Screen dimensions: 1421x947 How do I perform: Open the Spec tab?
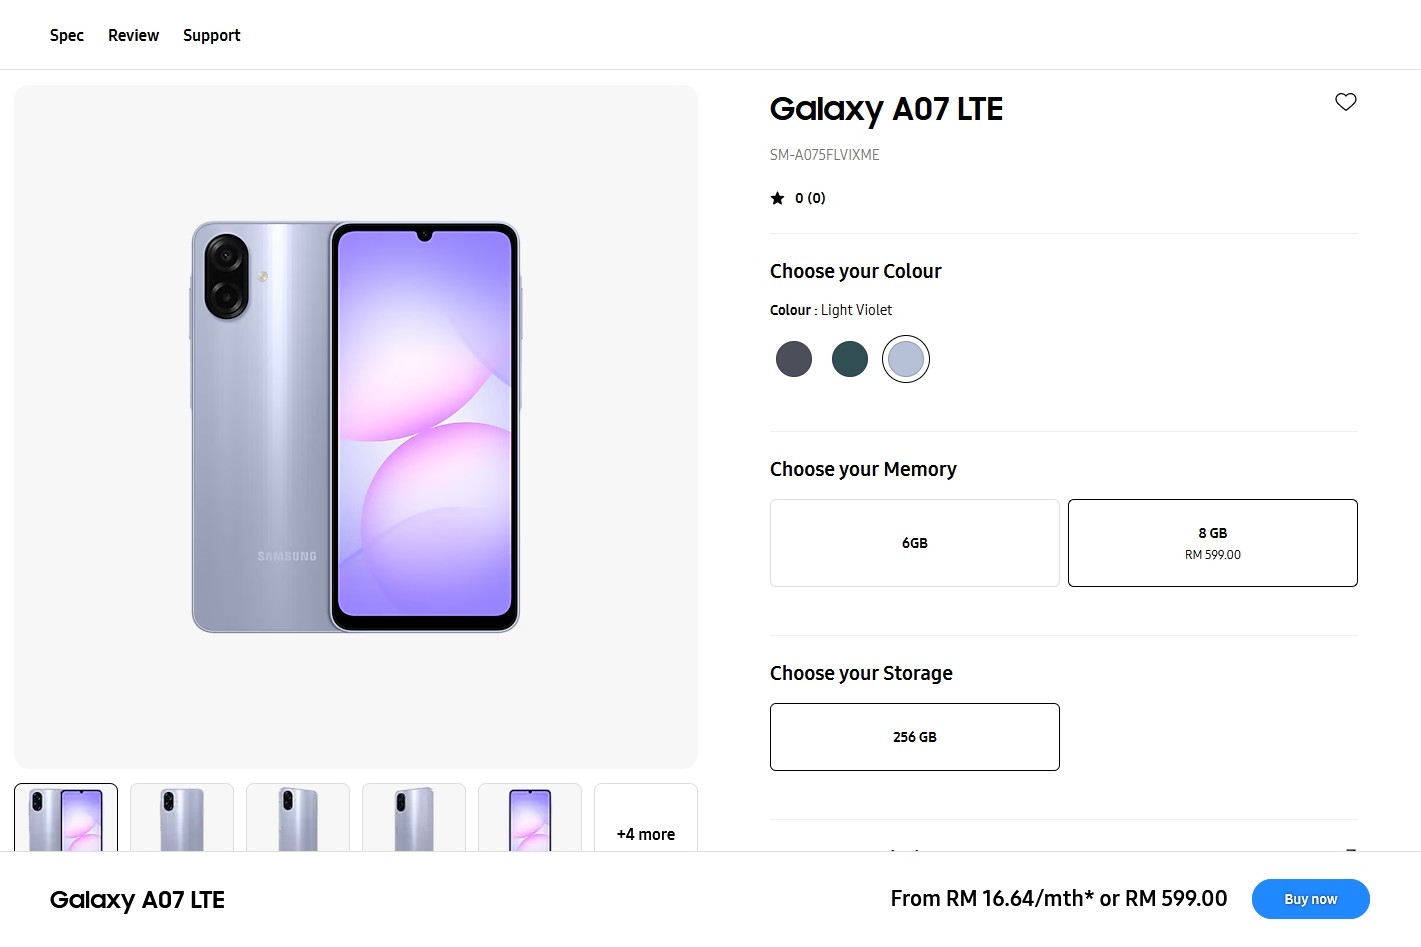pyautogui.click(x=67, y=35)
